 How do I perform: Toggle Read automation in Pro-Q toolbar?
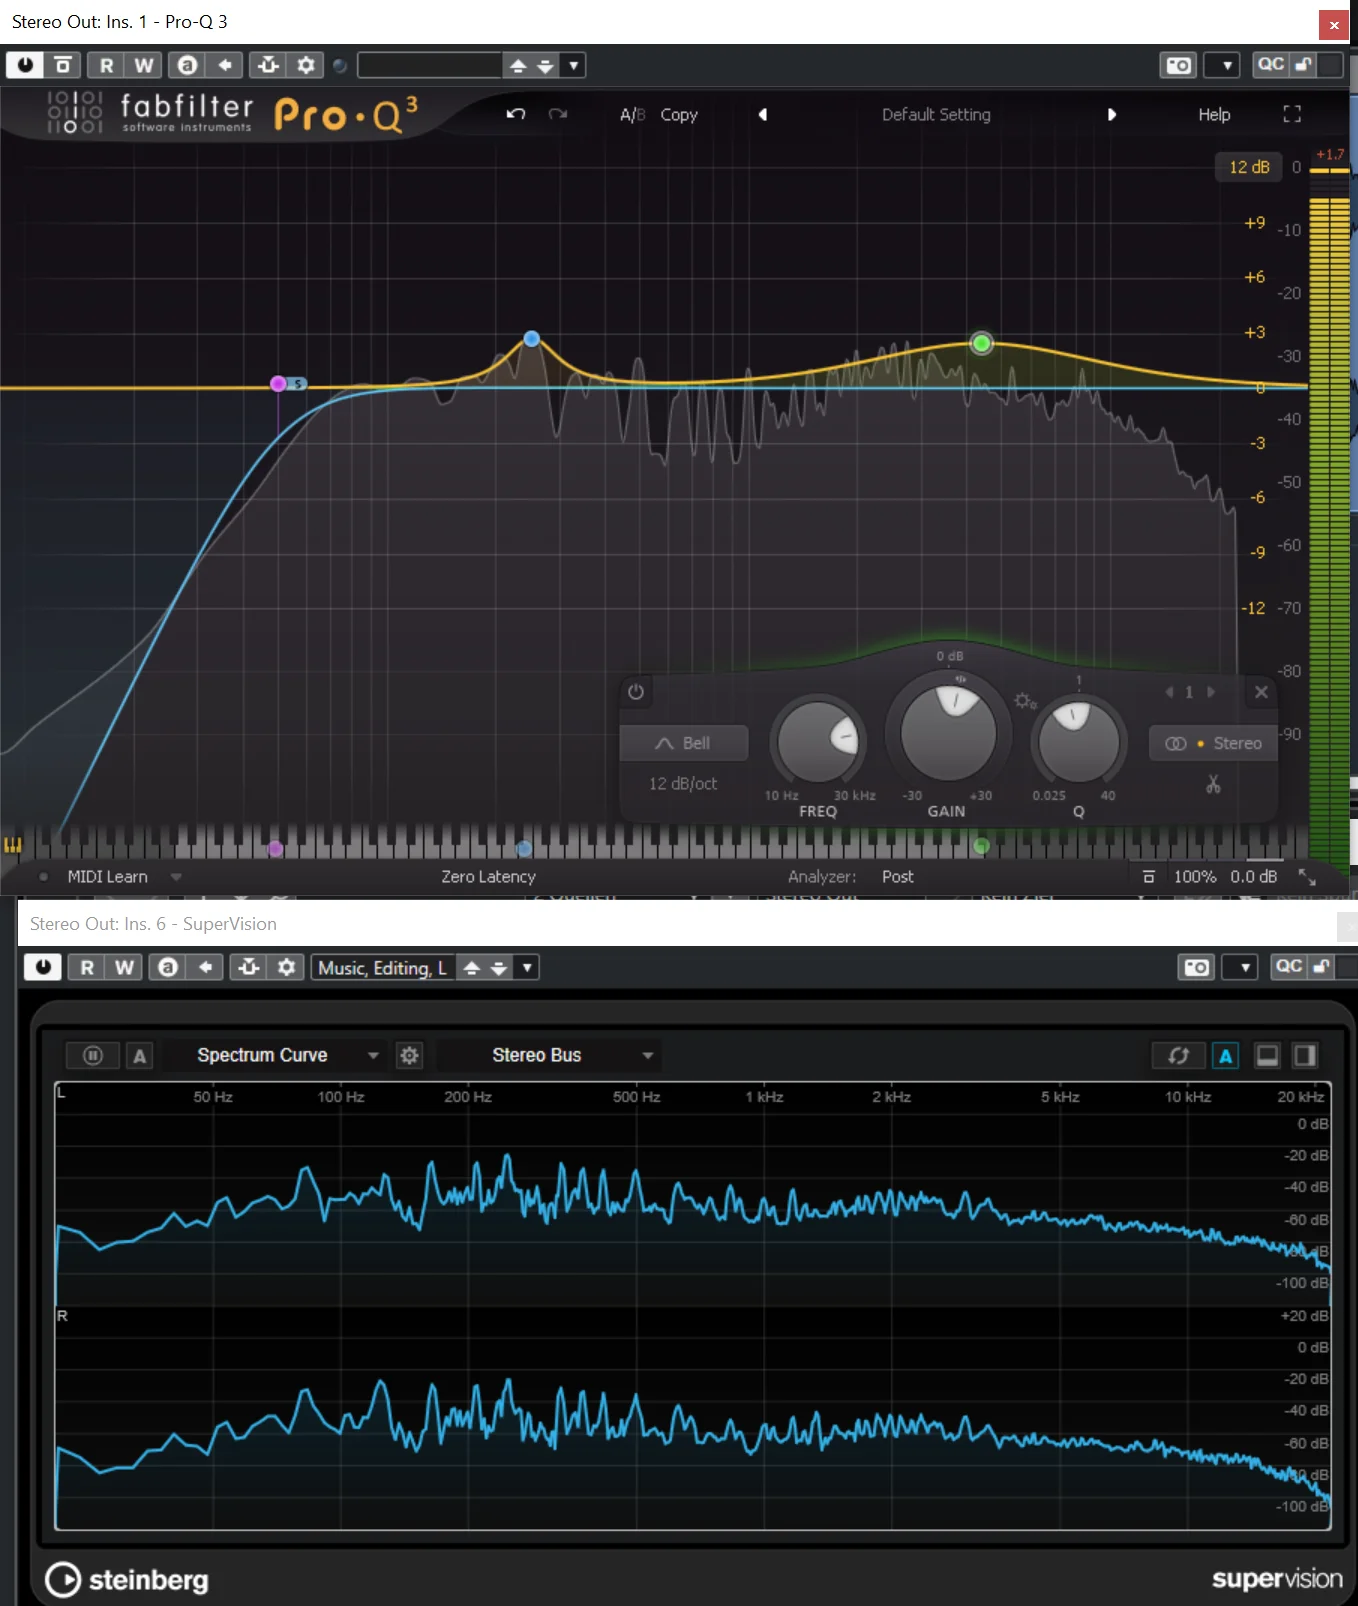coord(106,65)
